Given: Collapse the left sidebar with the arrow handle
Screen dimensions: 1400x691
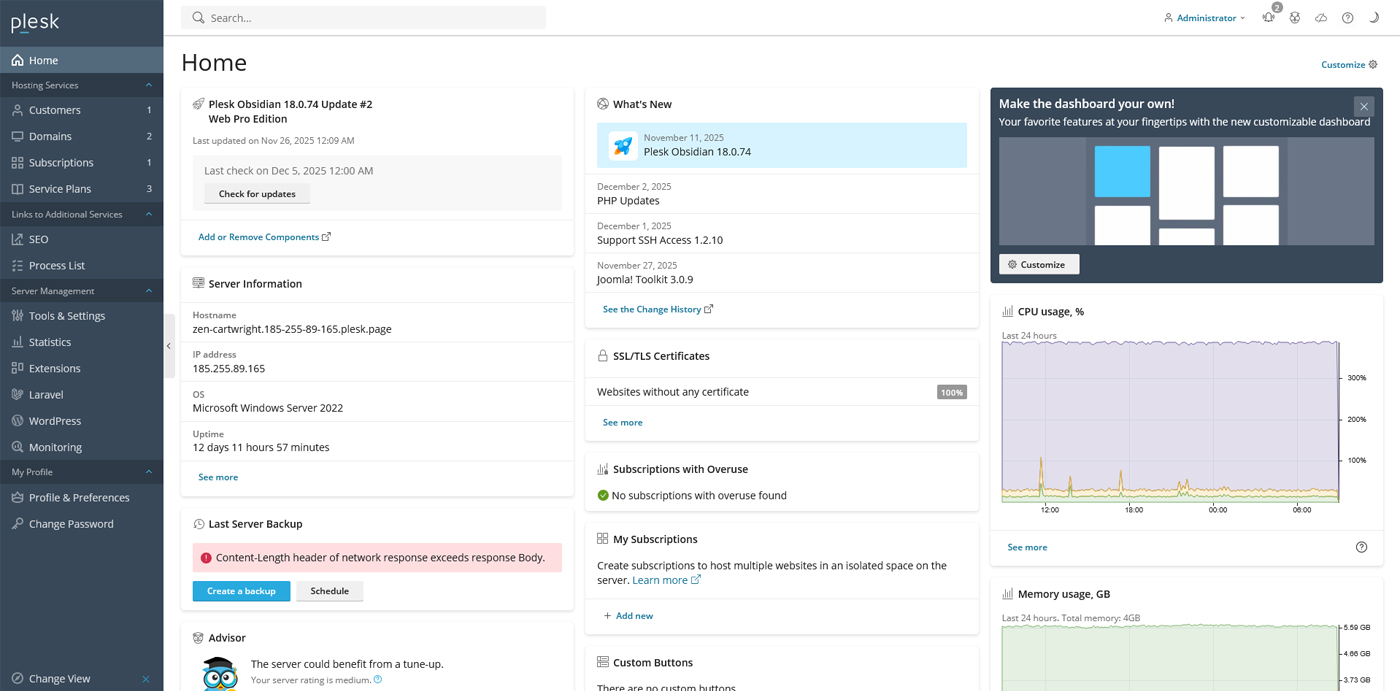Looking at the screenshot, I should (x=169, y=346).
